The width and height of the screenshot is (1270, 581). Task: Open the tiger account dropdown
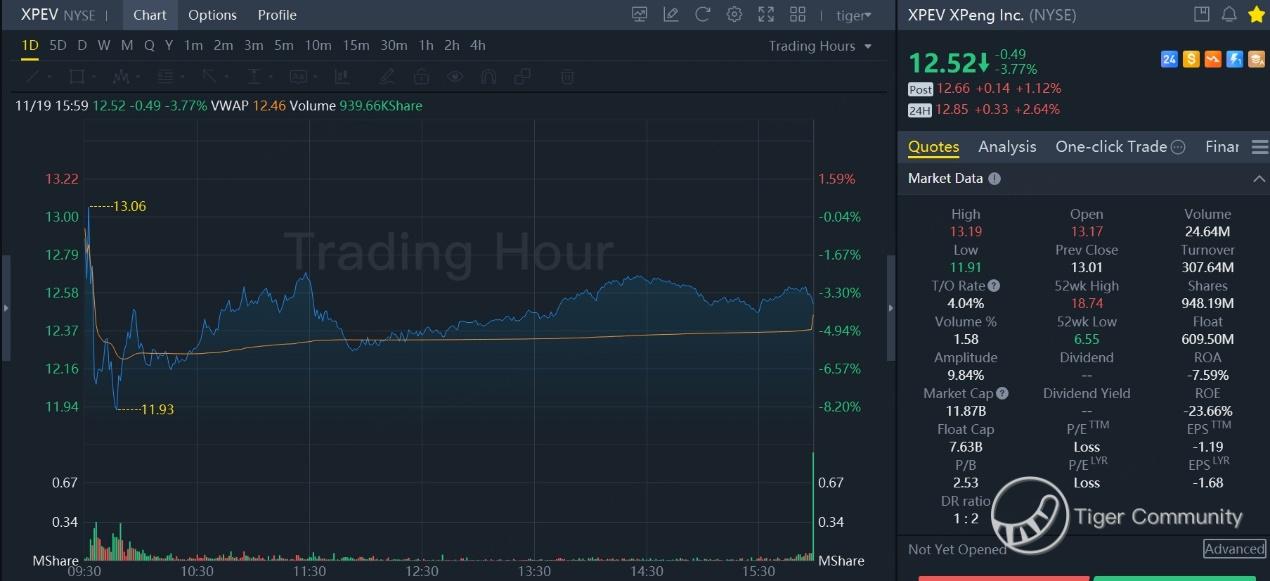[852, 15]
